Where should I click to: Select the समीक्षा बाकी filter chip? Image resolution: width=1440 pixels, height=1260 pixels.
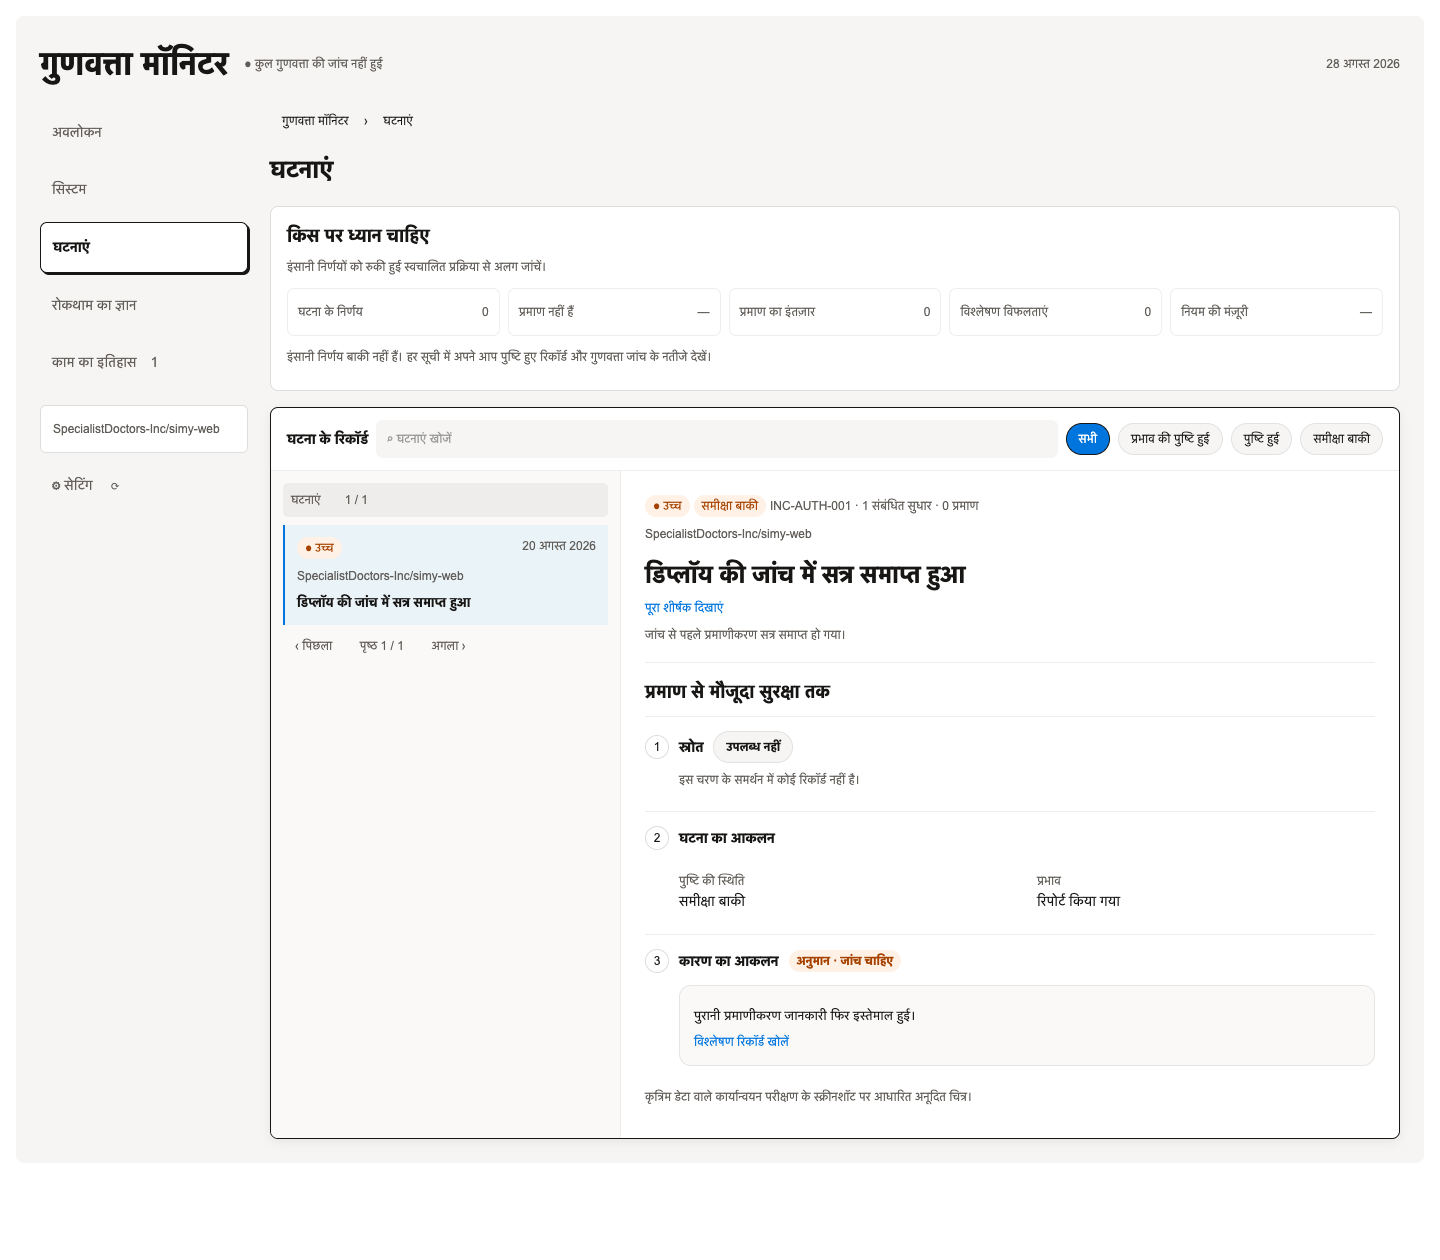[1341, 439]
